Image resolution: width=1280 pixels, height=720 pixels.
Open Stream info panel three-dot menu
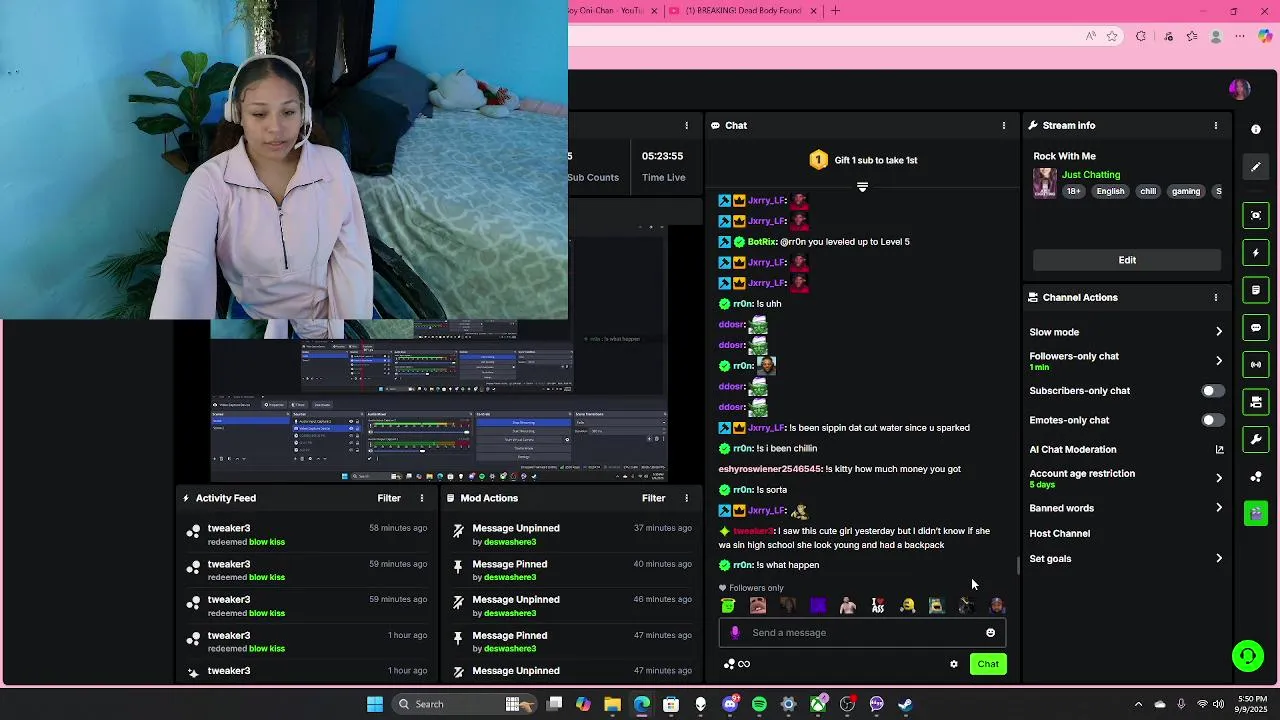coord(1216,126)
